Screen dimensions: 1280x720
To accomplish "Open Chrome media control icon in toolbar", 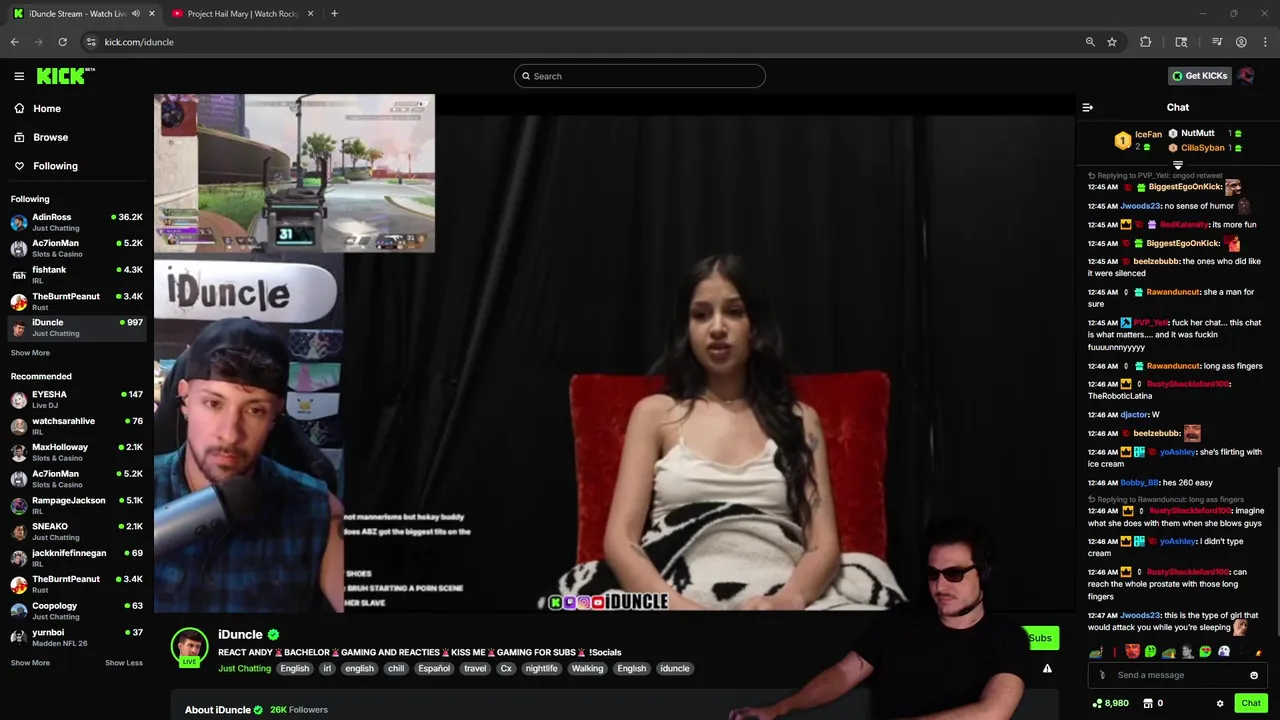I will [x=1217, y=42].
